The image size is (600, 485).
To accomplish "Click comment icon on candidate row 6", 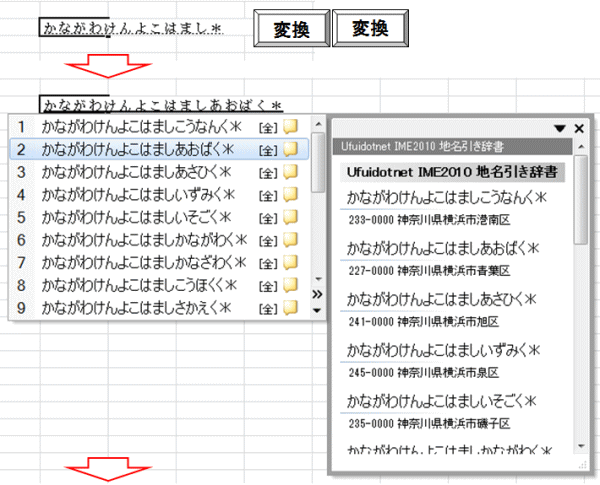I will (x=290, y=240).
